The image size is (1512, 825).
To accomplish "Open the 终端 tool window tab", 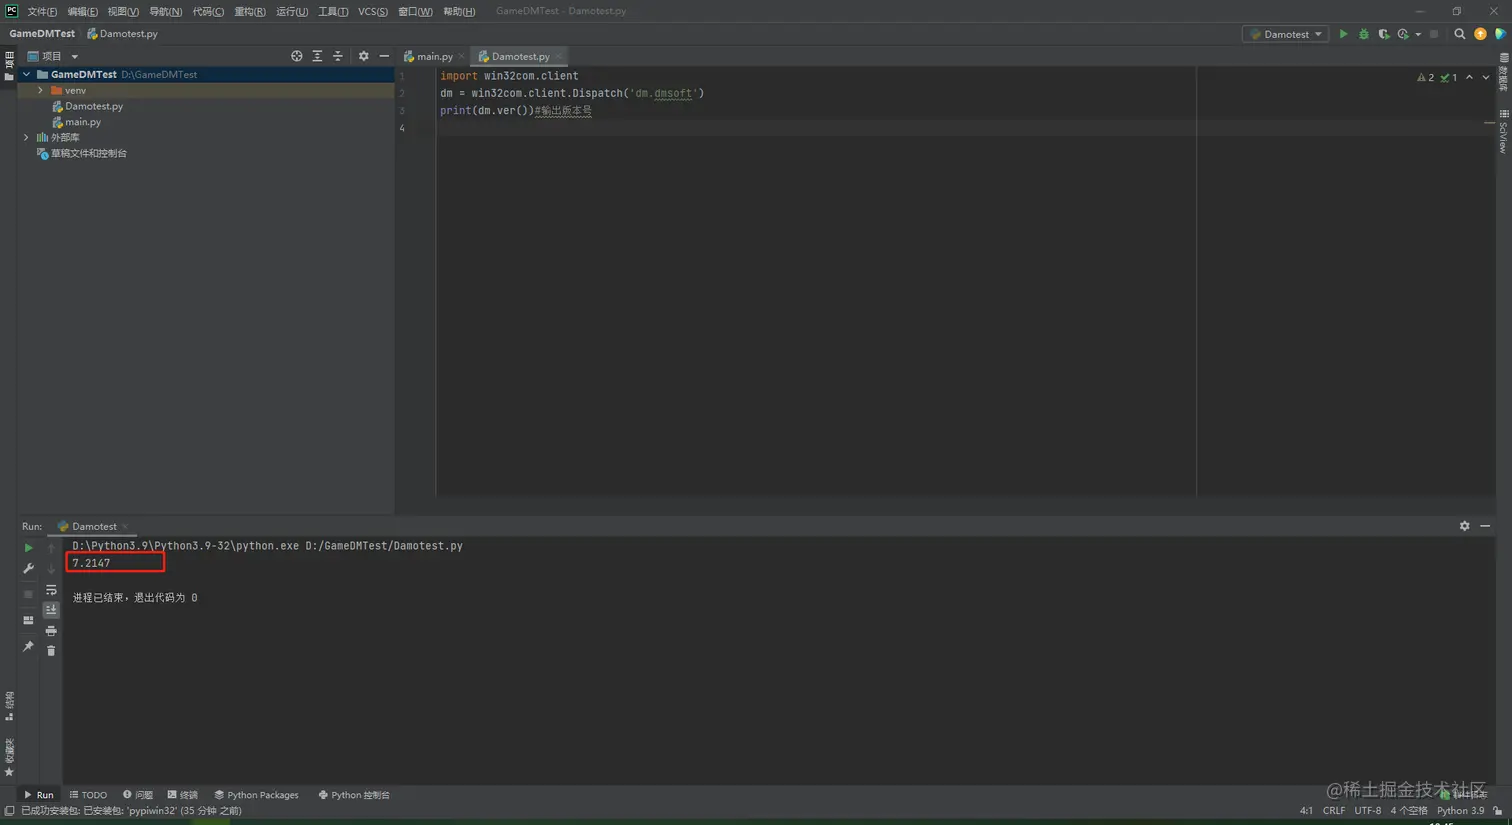I will 183,795.
